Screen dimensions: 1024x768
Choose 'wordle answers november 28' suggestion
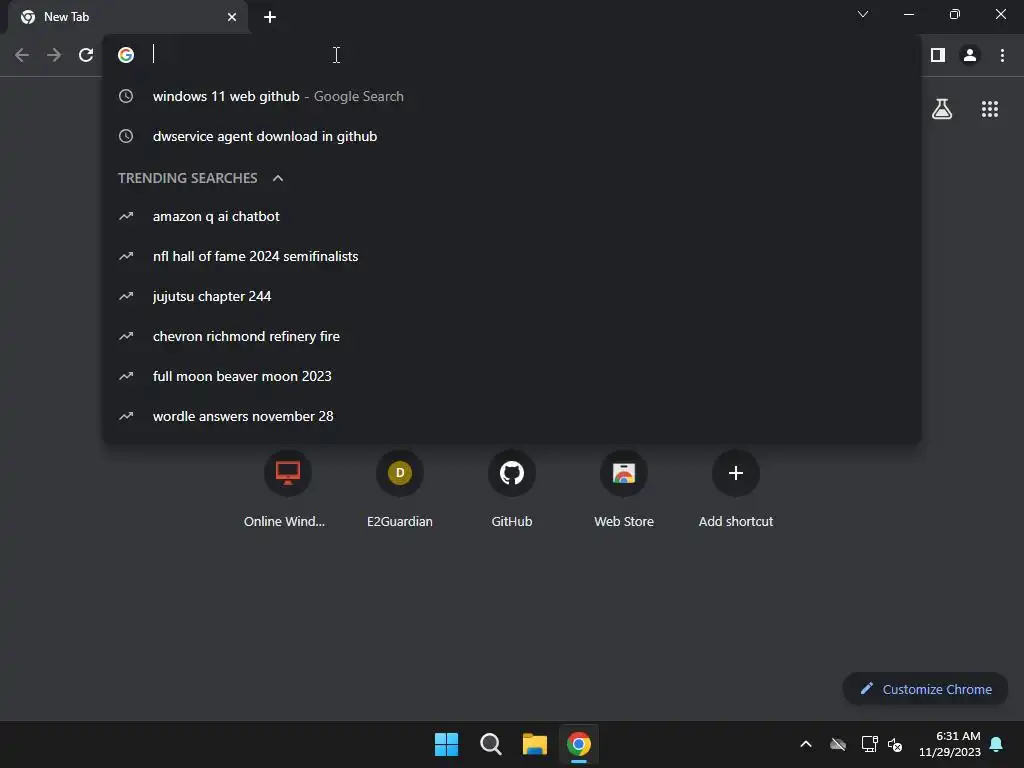point(511,417)
